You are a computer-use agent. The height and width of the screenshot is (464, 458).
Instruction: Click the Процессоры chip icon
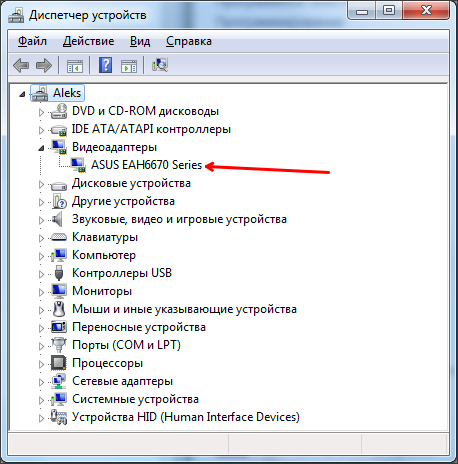59,363
